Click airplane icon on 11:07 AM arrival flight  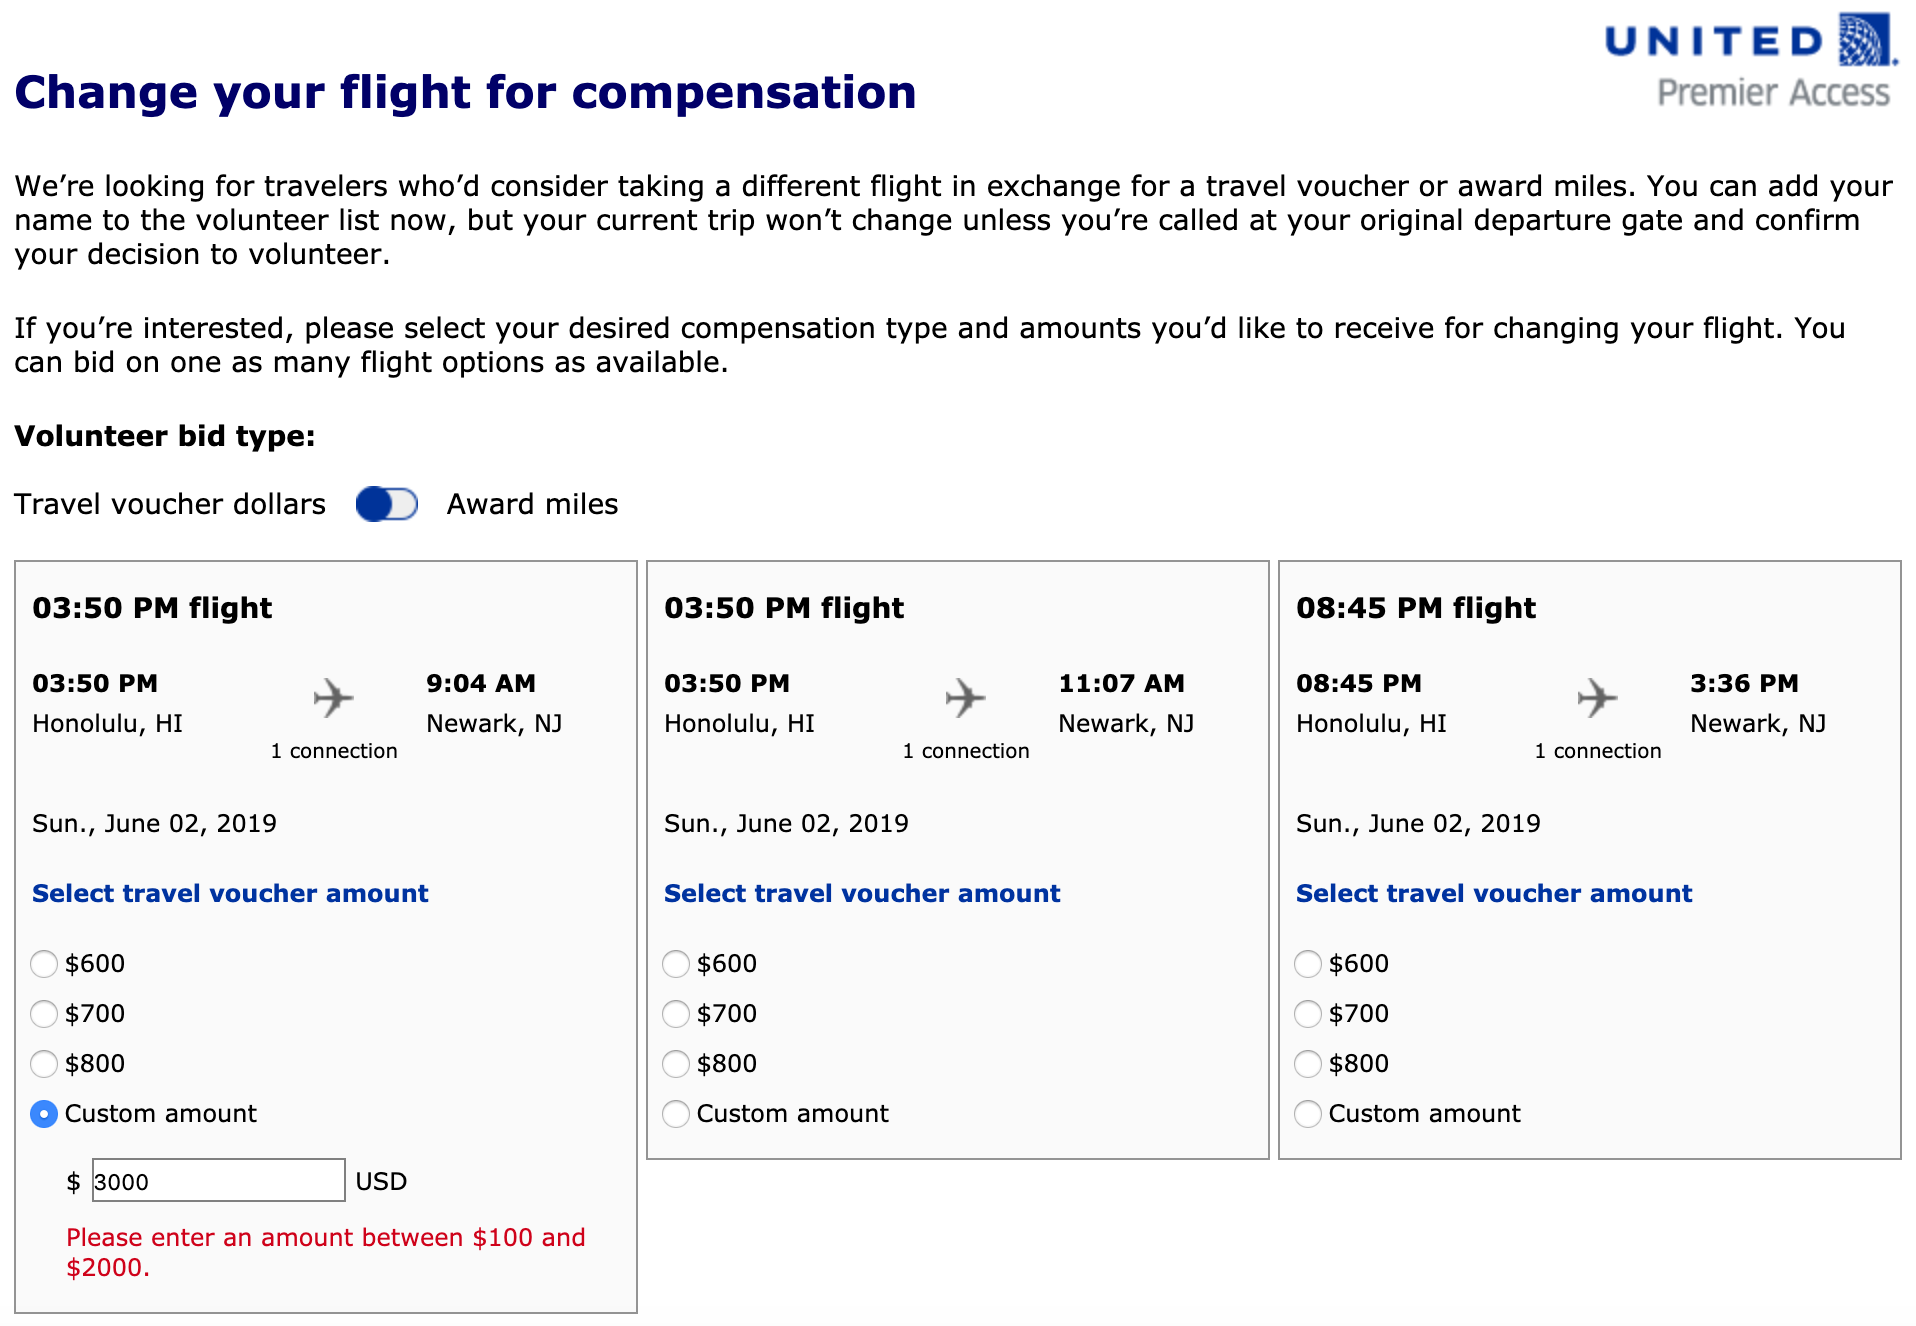[965, 697]
